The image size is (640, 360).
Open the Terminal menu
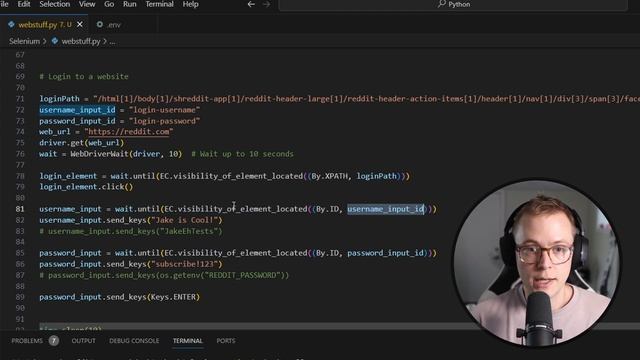[159, 4]
